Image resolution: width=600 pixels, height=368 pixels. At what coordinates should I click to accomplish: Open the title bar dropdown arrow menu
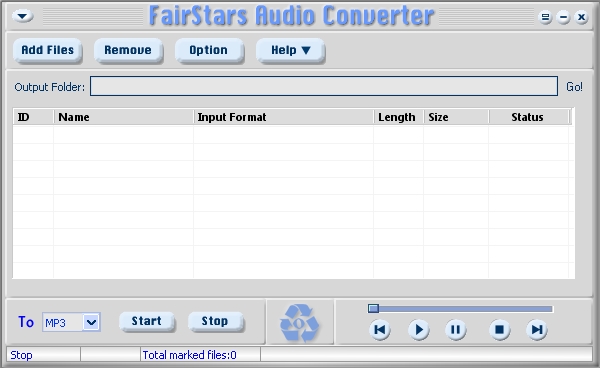(x=23, y=16)
